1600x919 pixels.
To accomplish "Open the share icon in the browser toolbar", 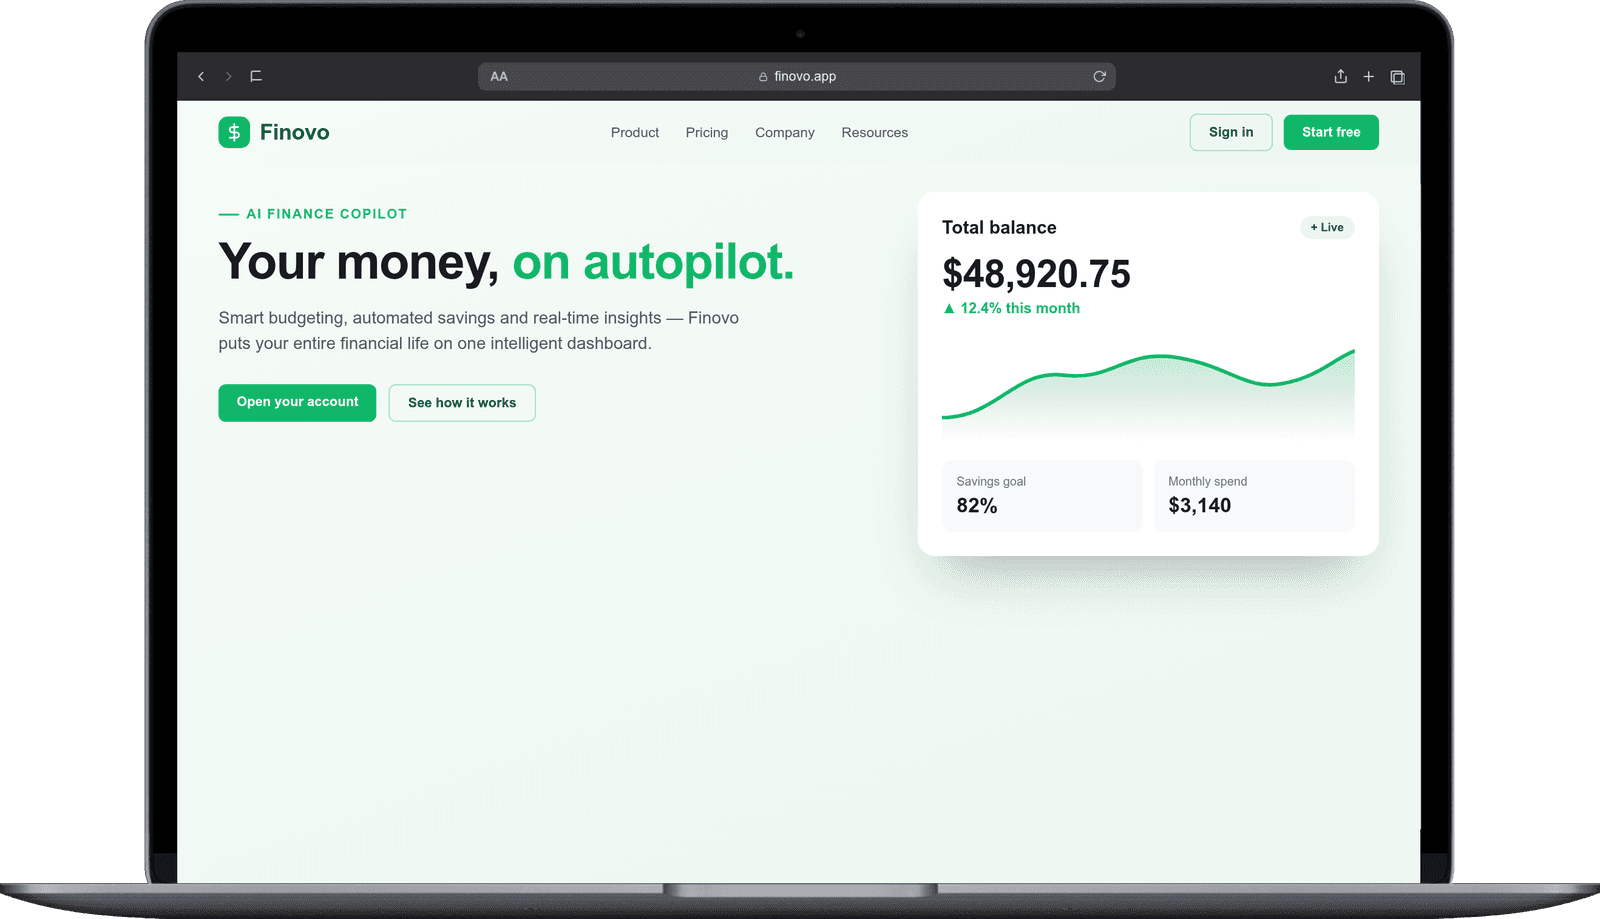I will (1341, 76).
